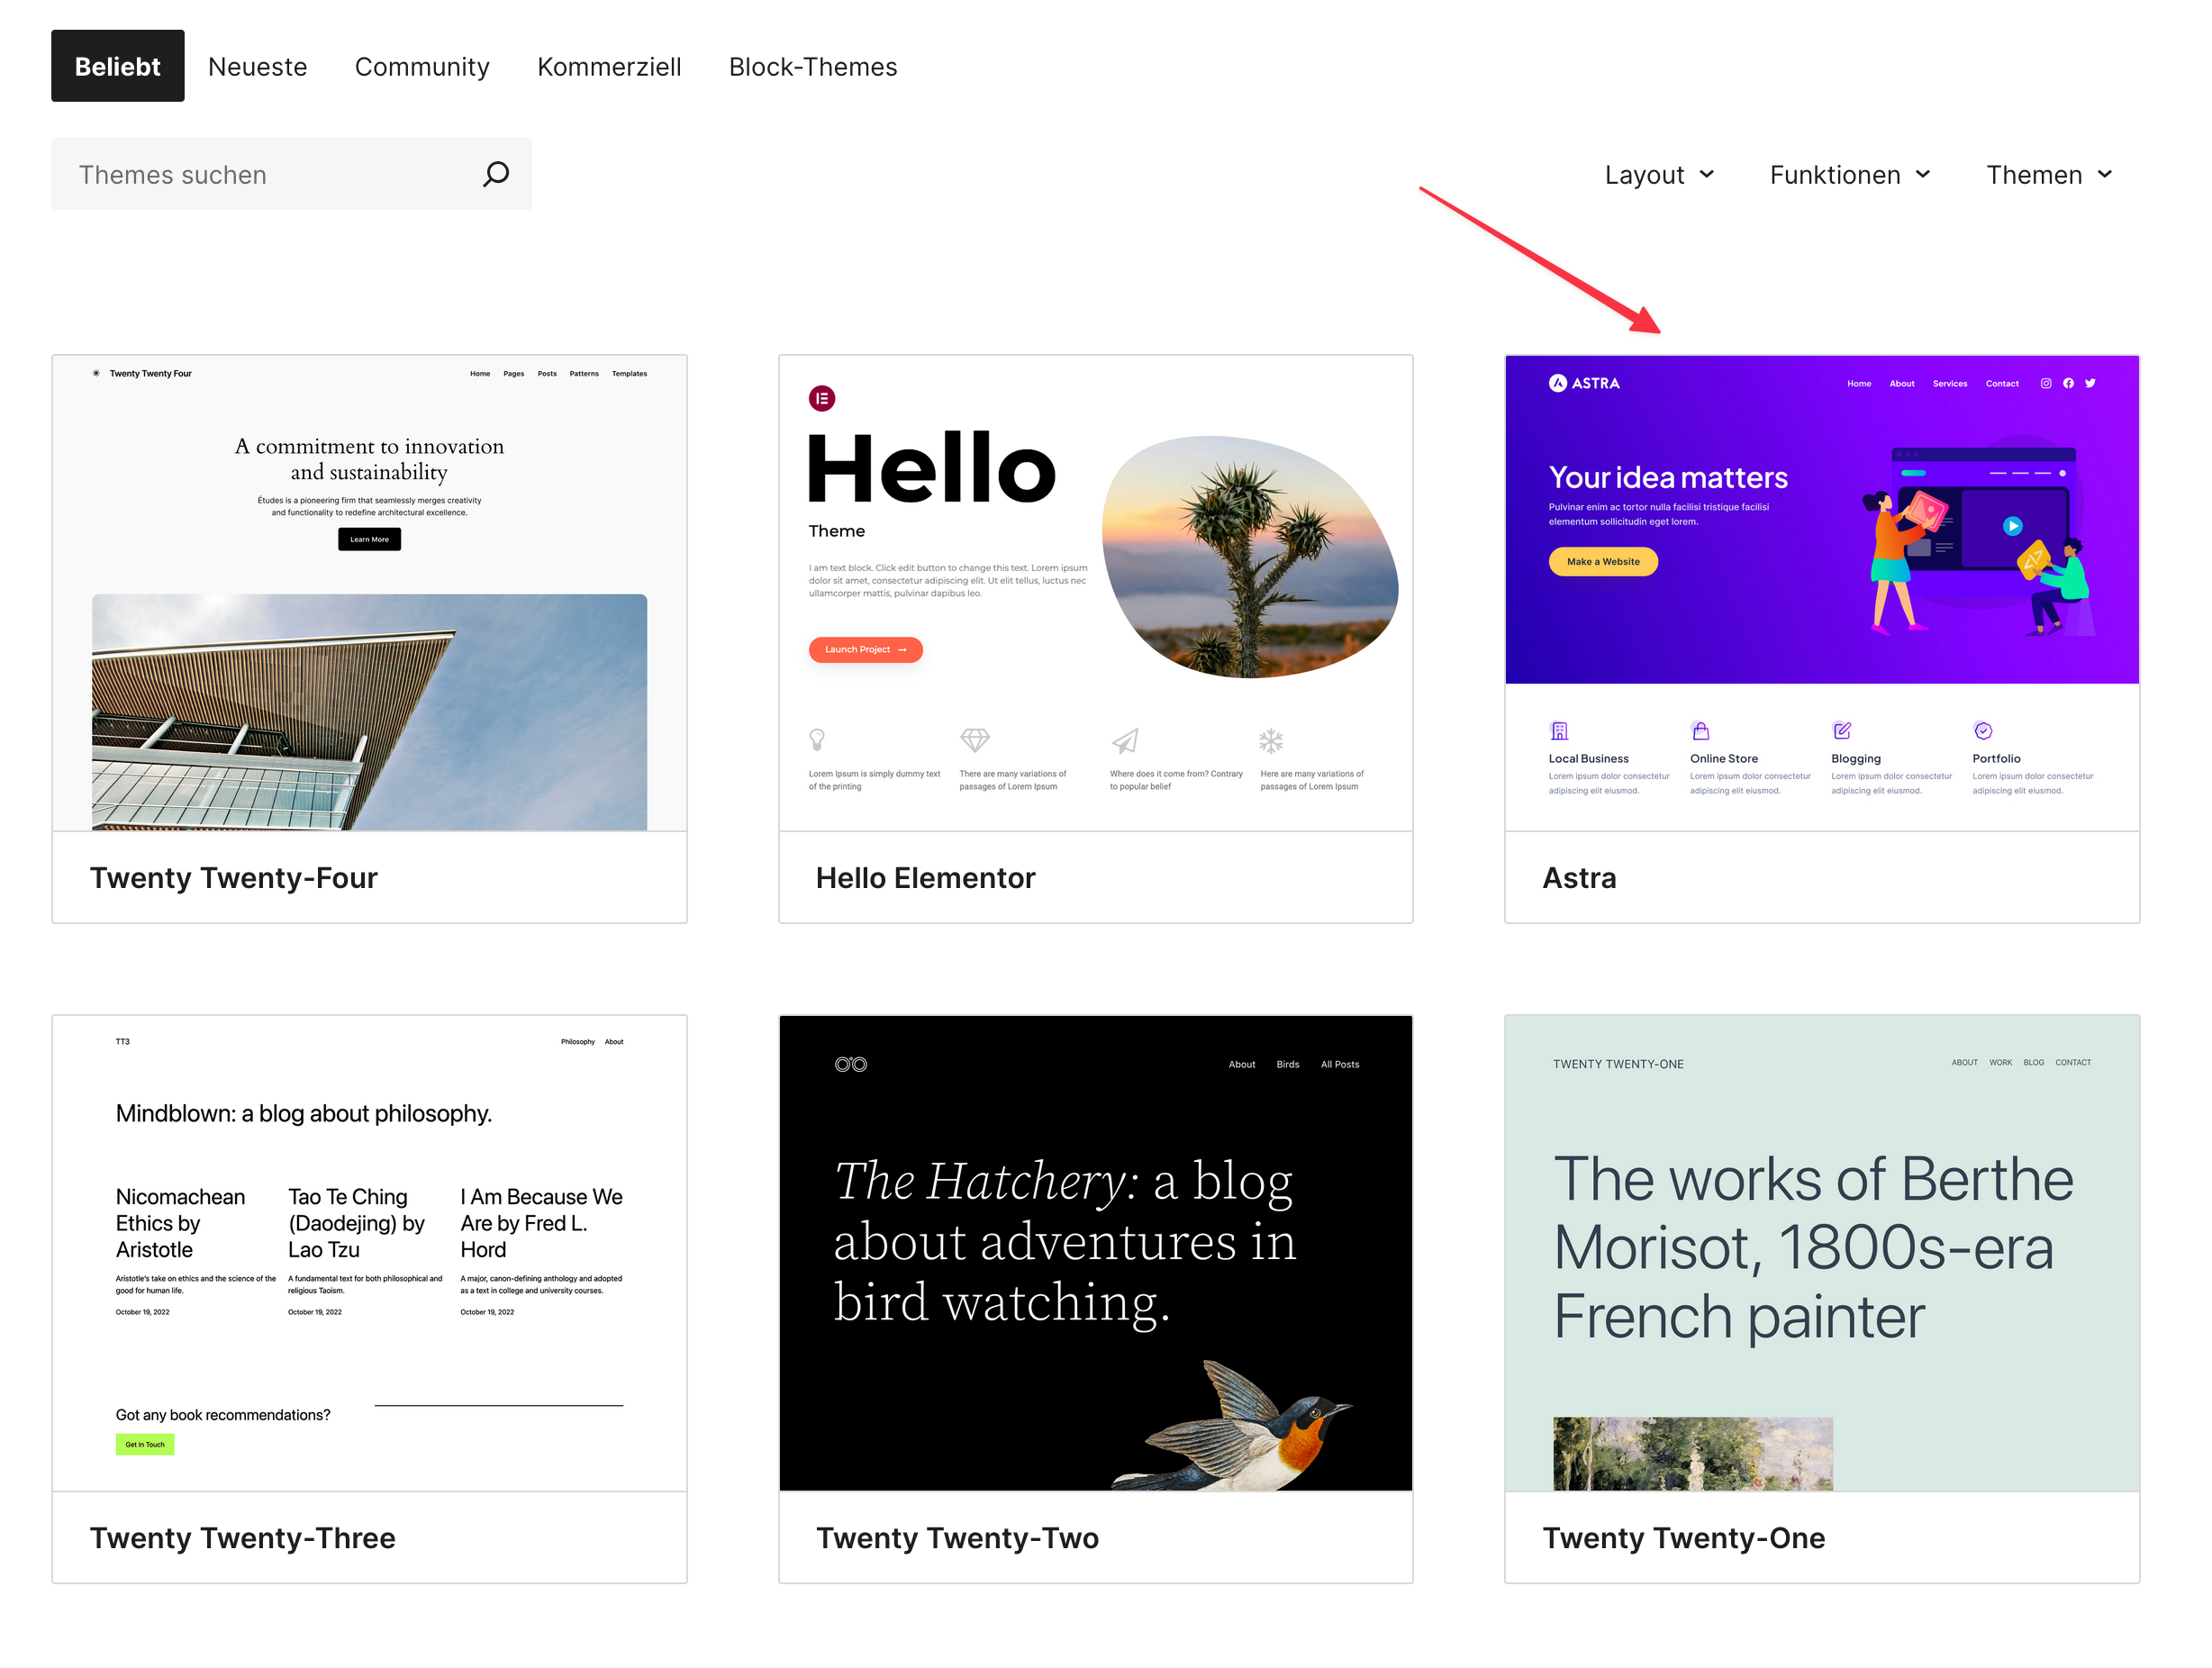This screenshot has height=1668, width=2212.
Task: Expand the Themen filter dropdown
Action: (x=2049, y=175)
